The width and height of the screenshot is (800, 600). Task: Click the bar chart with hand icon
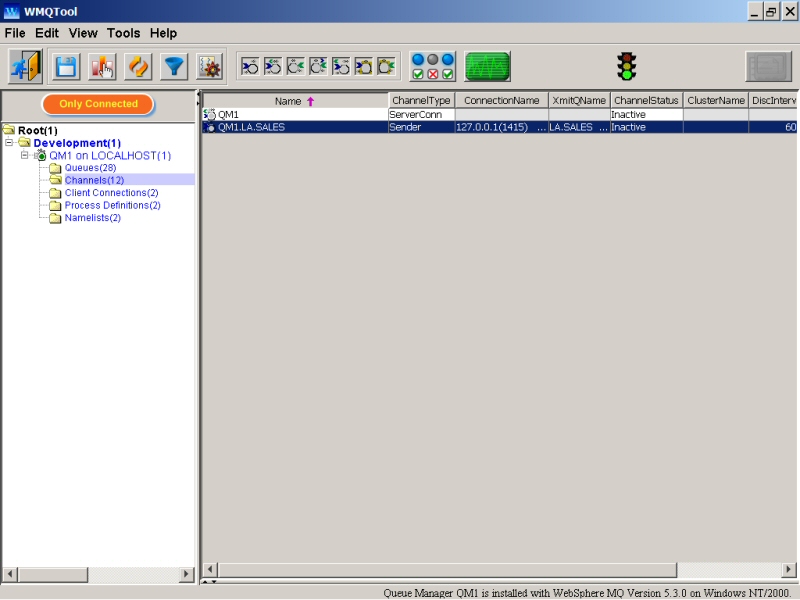[x=102, y=67]
